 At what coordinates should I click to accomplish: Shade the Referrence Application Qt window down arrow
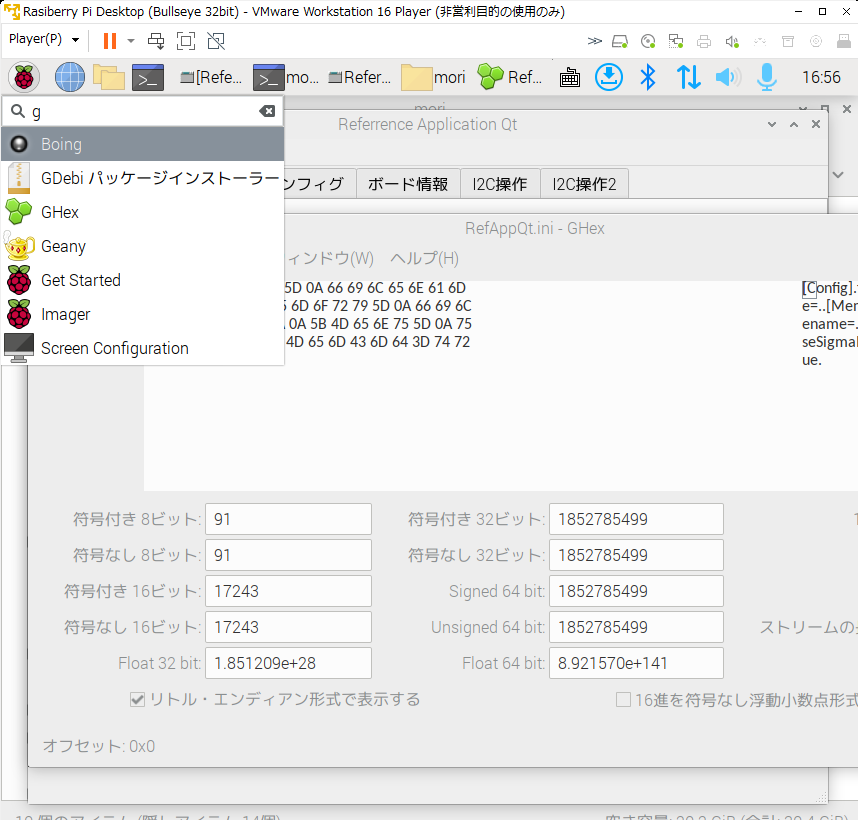click(772, 124)
